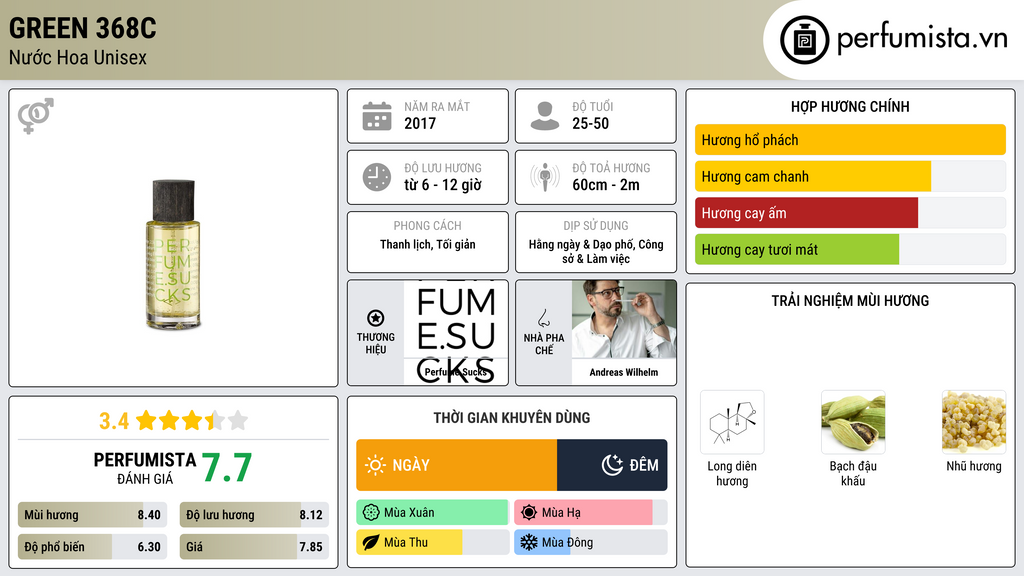Click the orange Ngày daytime bar
The width and height of the screenshot is (1024, 576).
click(456, 465)
